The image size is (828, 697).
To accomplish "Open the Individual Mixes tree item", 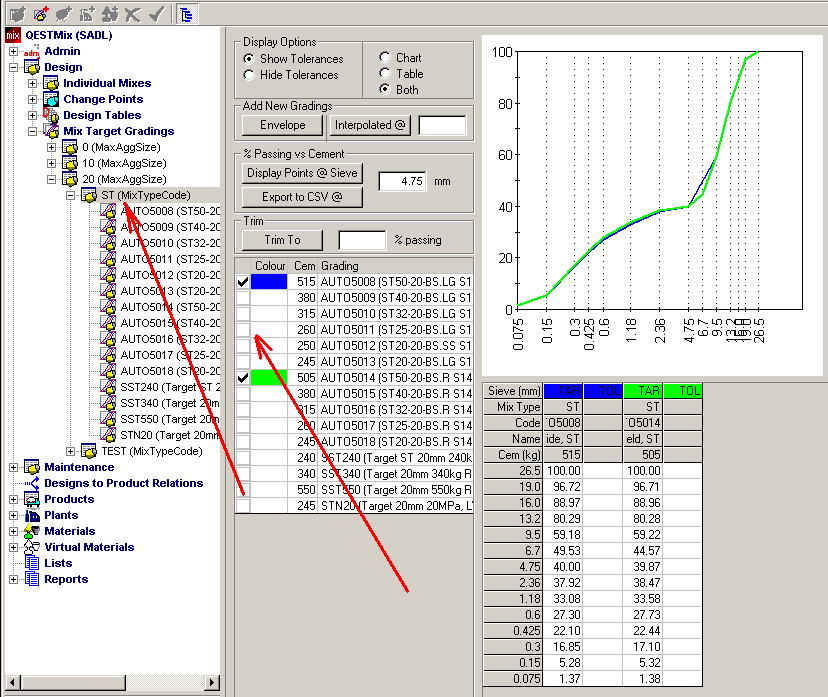I will click(x=107, y=83).
